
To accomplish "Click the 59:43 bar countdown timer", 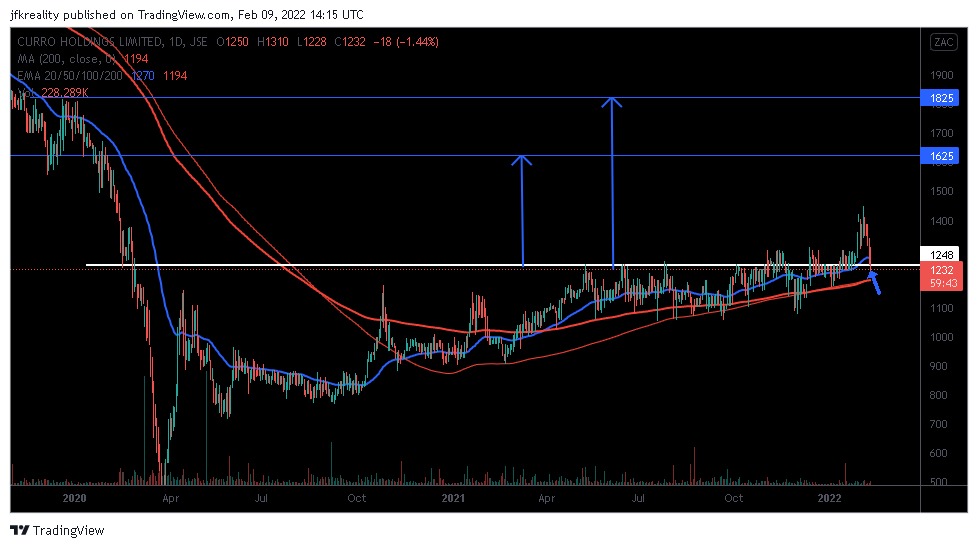I will 942,283.
